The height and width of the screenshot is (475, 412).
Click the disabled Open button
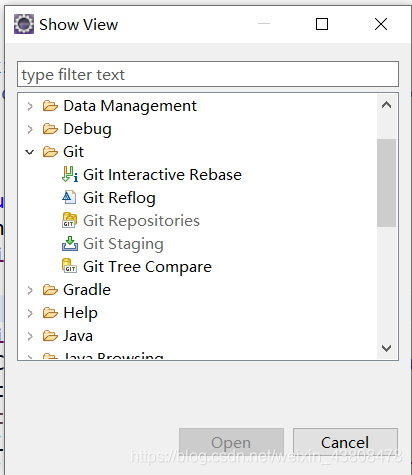pos(231,442)
